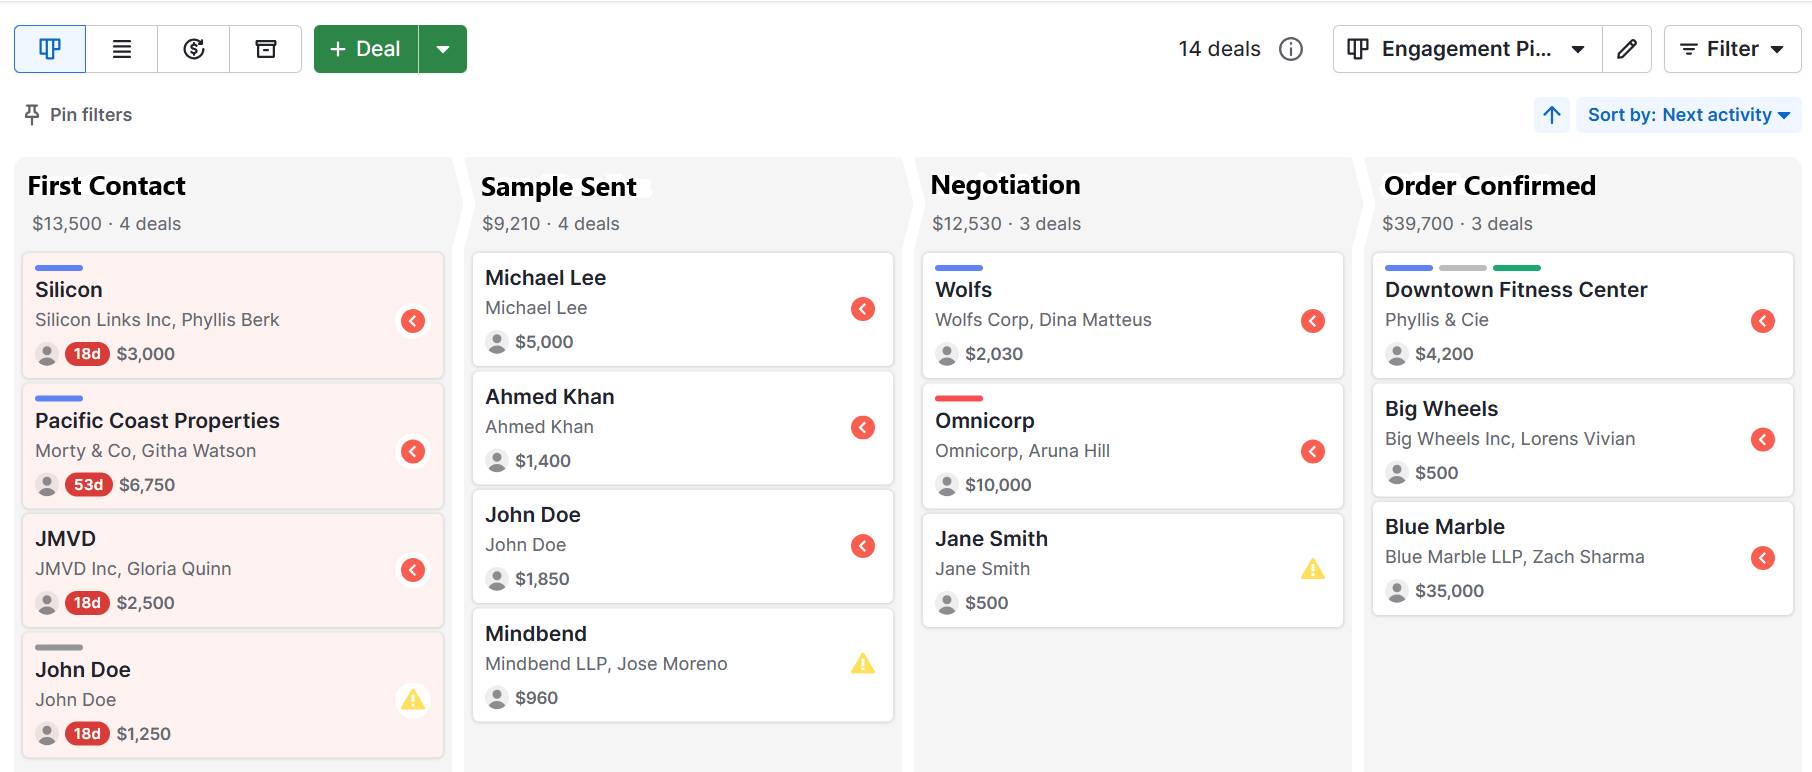
Task: Open the Silicon deal title
Action: click(69, 290)
